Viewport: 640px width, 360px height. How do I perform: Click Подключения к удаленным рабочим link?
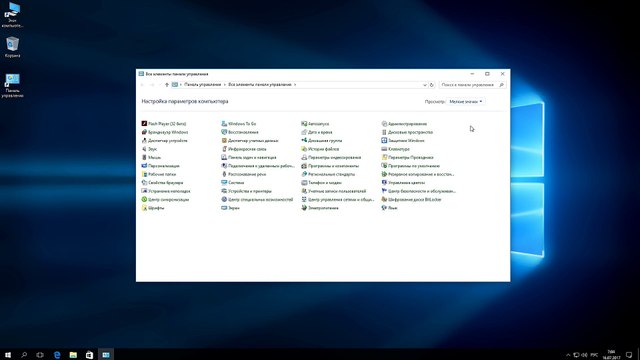click(261, 166)
